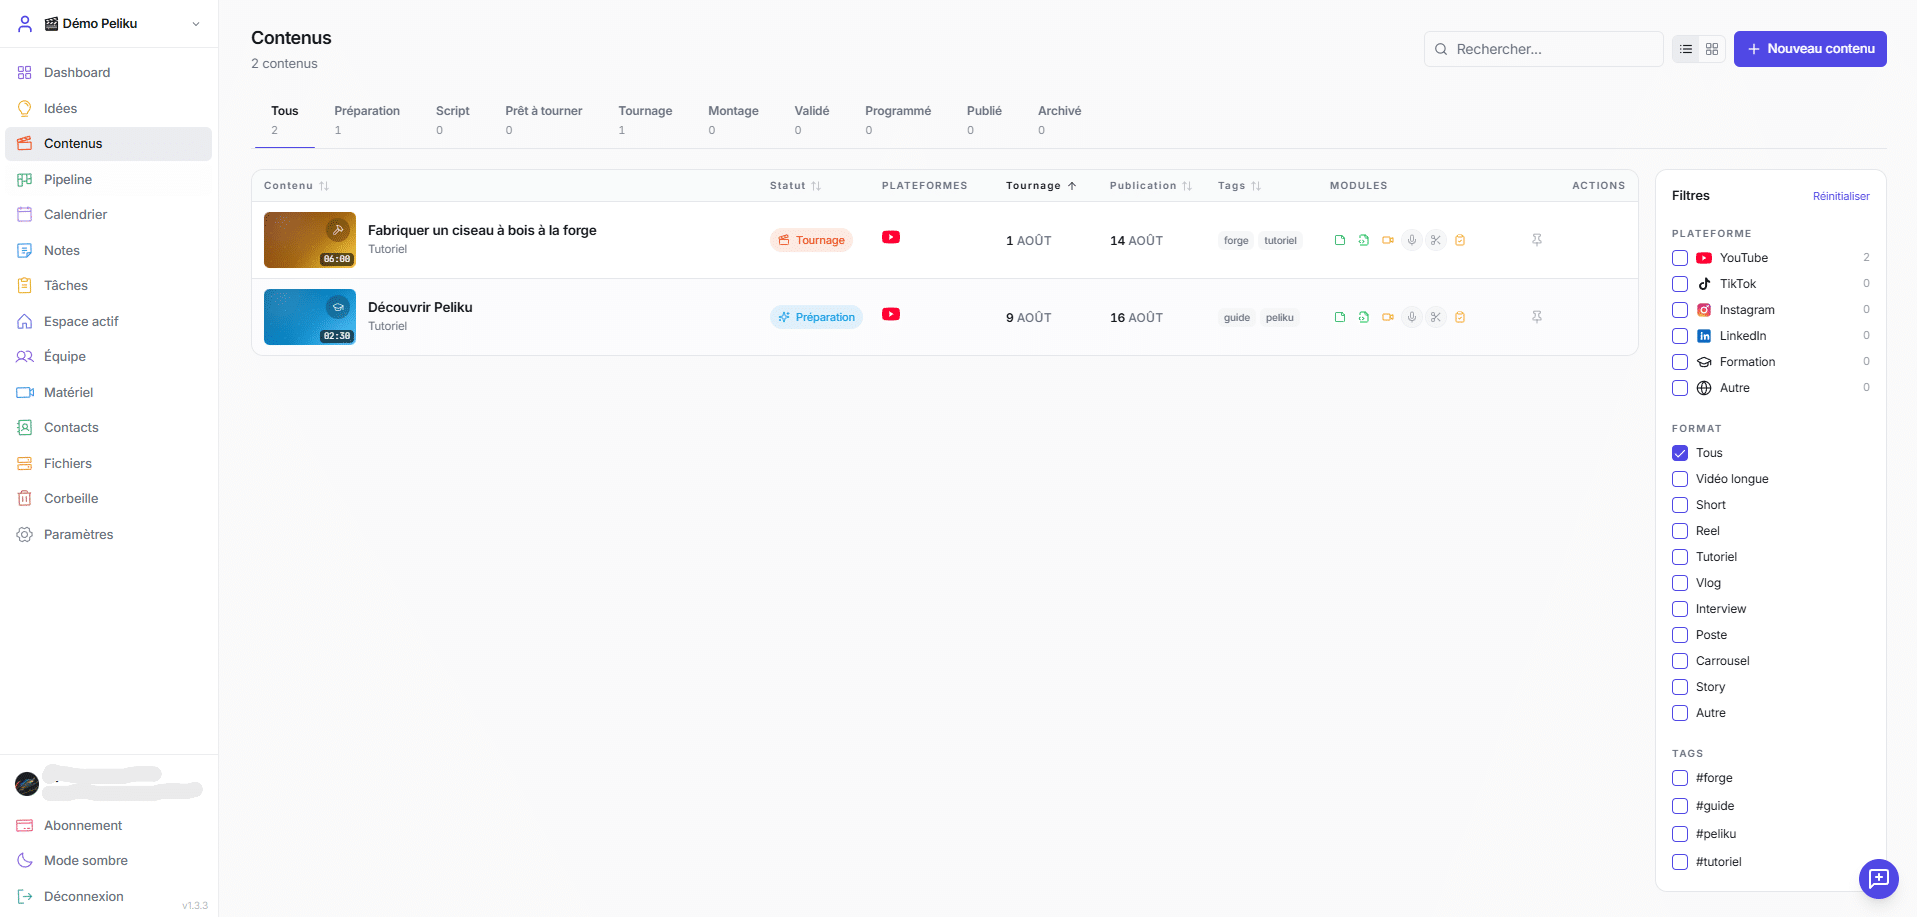Image resolution: width=1917 pixels, height=917 pixels.
Task: Select the Montage tab
Action: [x=733, y=120]
